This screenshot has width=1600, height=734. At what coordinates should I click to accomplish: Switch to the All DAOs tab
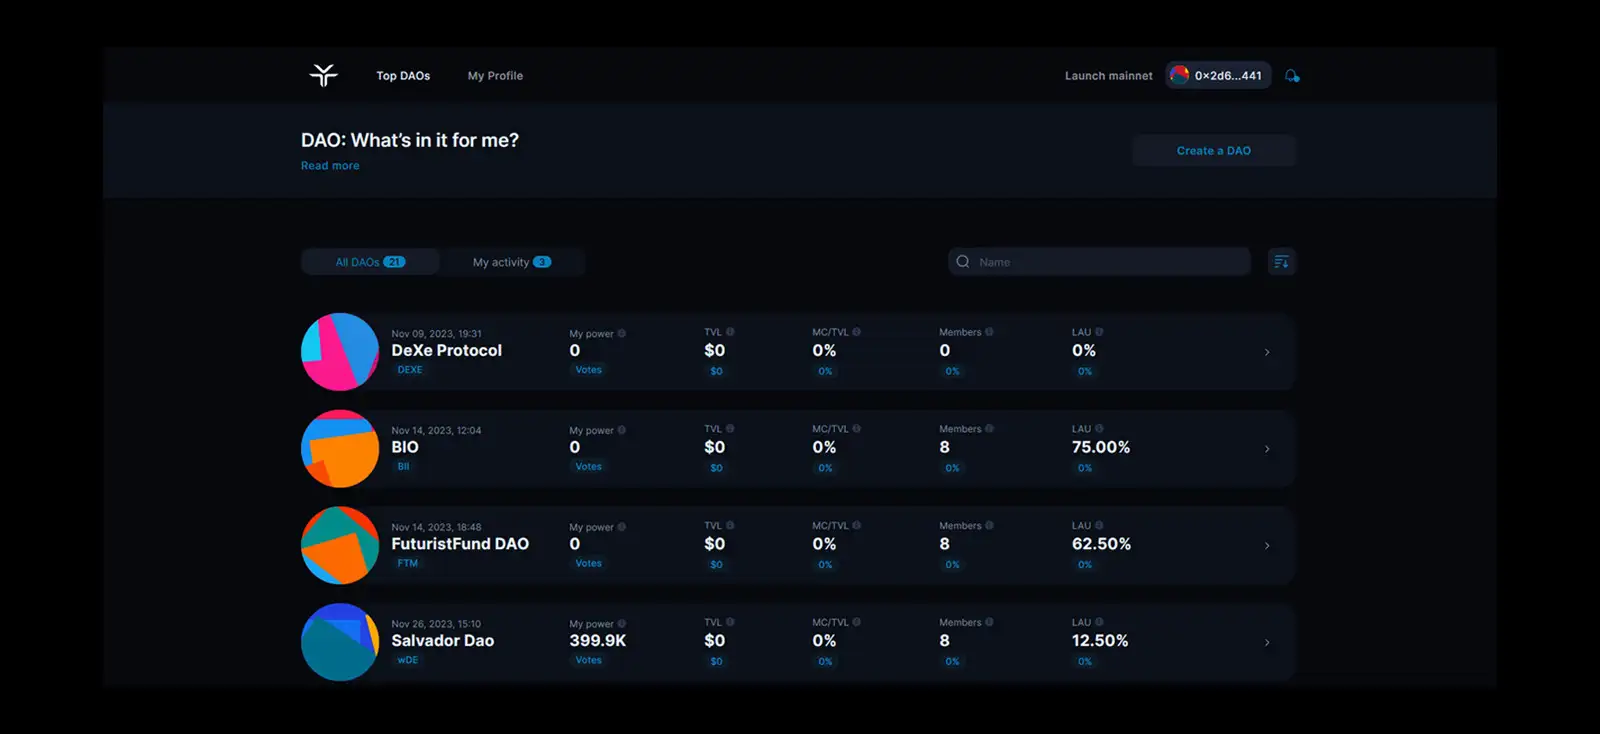pos(369,262)
